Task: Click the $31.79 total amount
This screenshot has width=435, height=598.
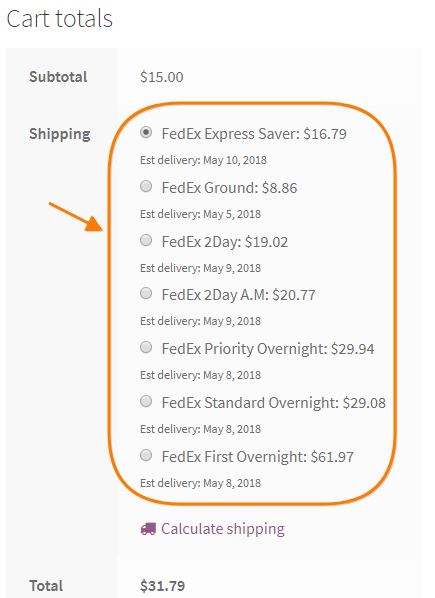Action: pos(162,586)
